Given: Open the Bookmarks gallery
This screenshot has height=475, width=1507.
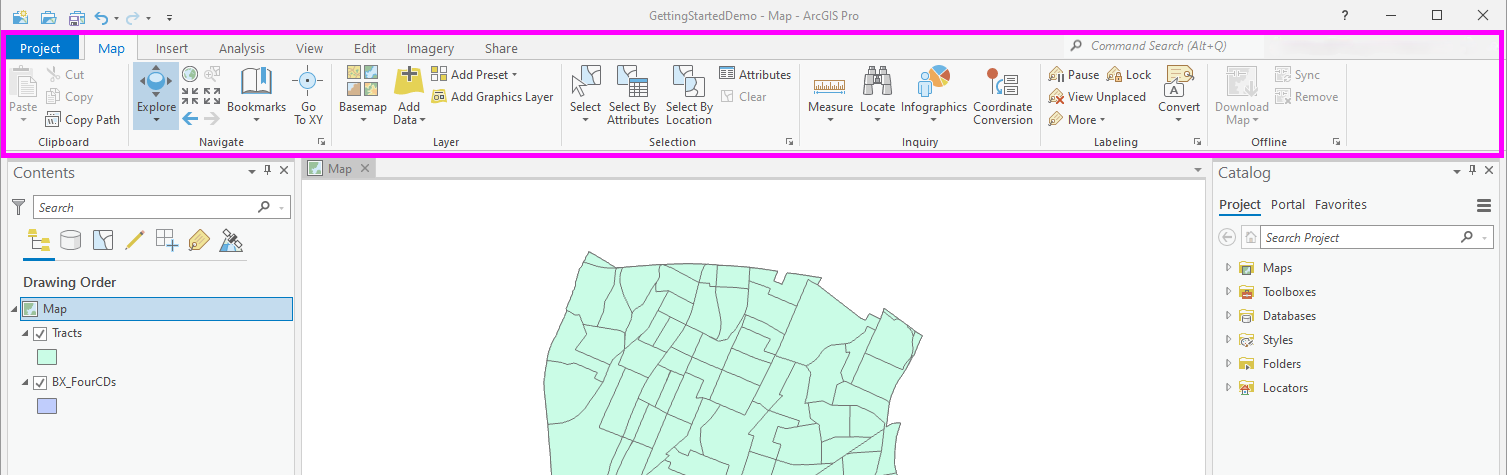Looking at the screenshot, I should [256, 95].
